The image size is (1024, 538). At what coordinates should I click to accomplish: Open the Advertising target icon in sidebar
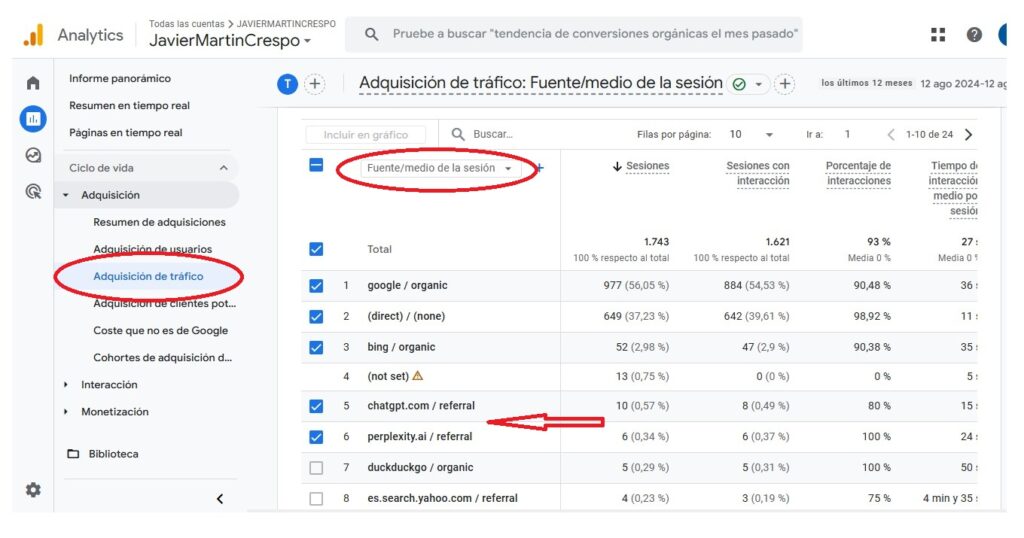[x=33, y=191]
